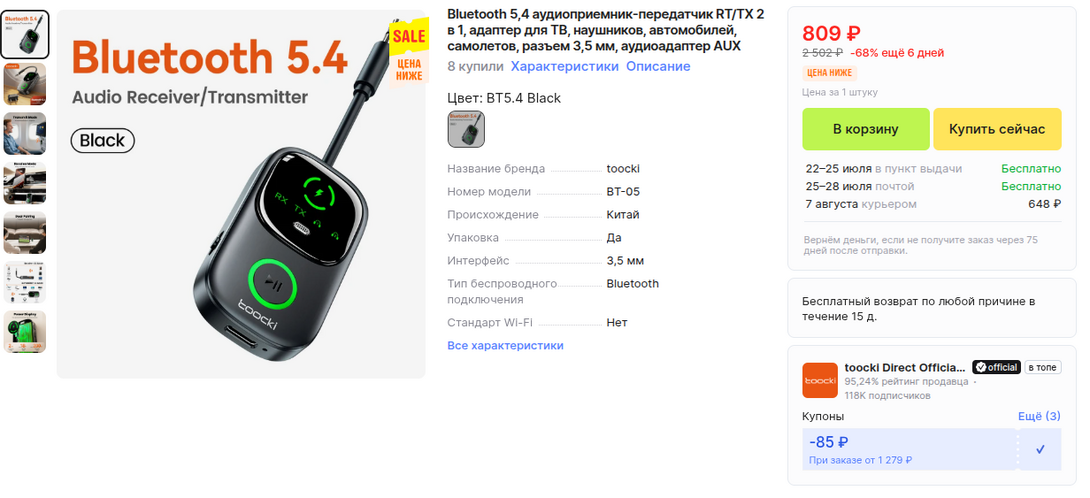Jump to the Описание section
The width and height of the screenshot is (1090, 498).
click(658, 67)
